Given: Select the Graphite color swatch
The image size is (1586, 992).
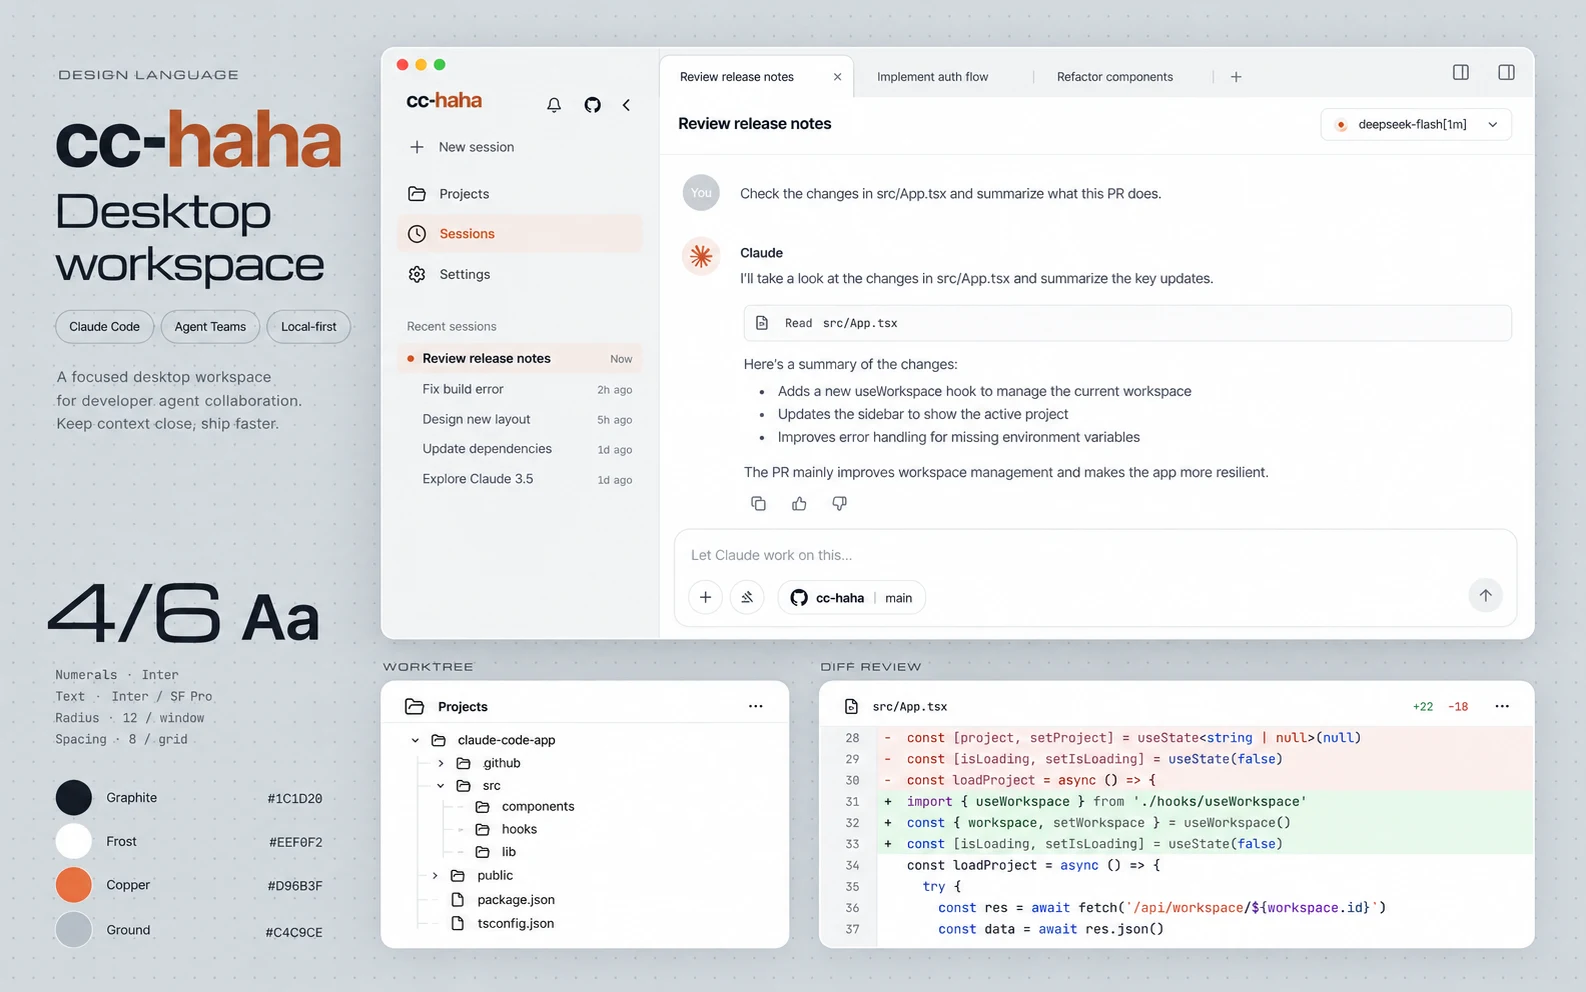Looking at the screenshot, I should coord(73,798).
